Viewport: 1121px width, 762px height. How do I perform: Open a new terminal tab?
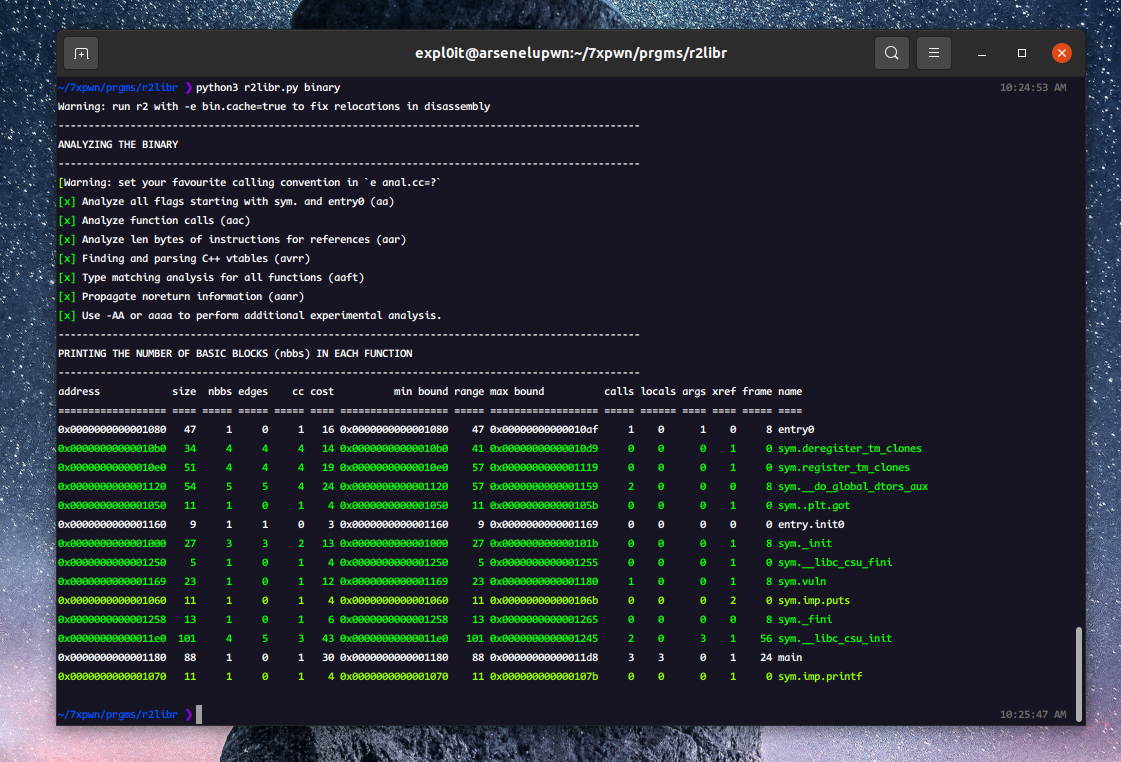pos(81,53)
